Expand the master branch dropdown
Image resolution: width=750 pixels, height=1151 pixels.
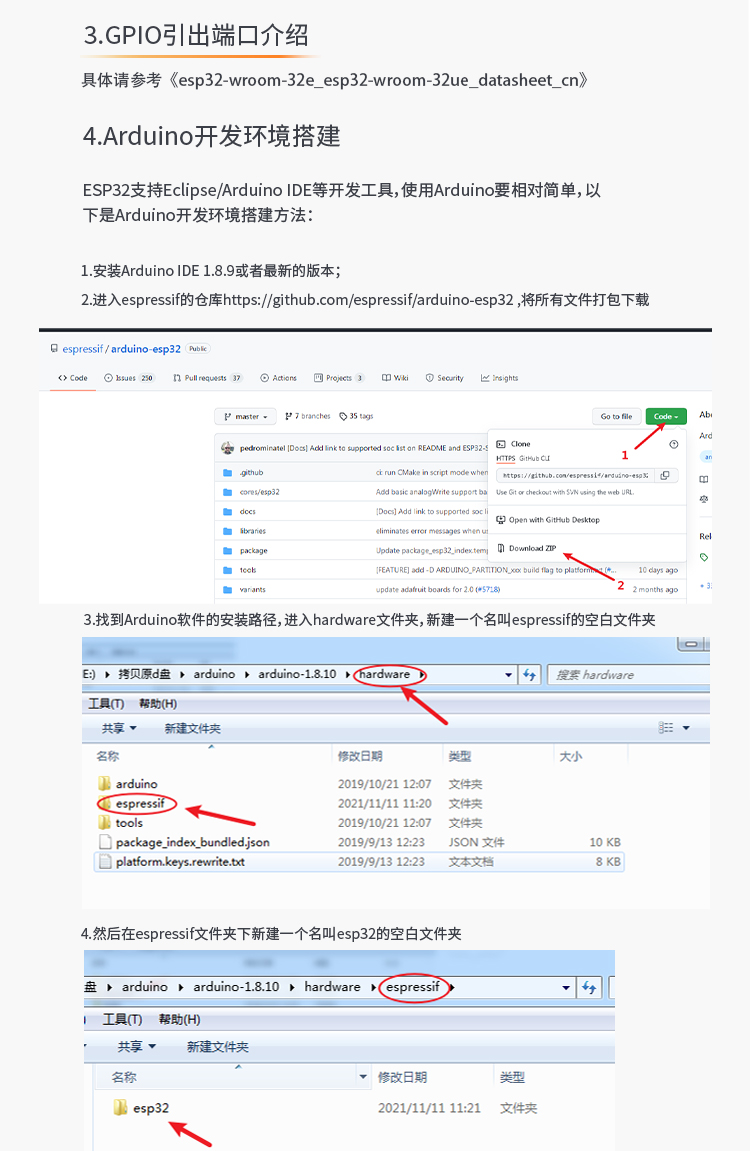click(245, 416)
